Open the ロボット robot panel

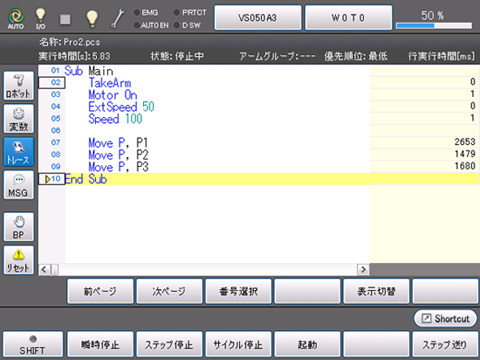coord(19,86)
